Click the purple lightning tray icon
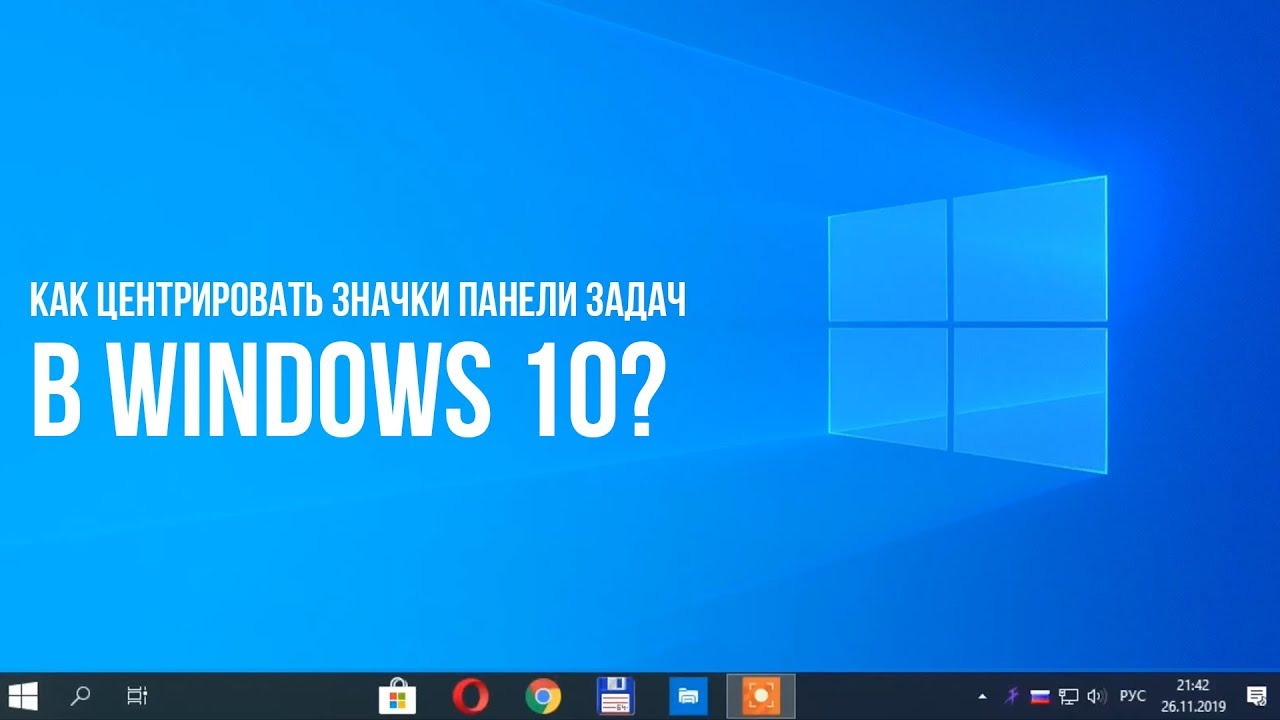The width and height of the screenshot is (1280, 720). point(1012,696)
